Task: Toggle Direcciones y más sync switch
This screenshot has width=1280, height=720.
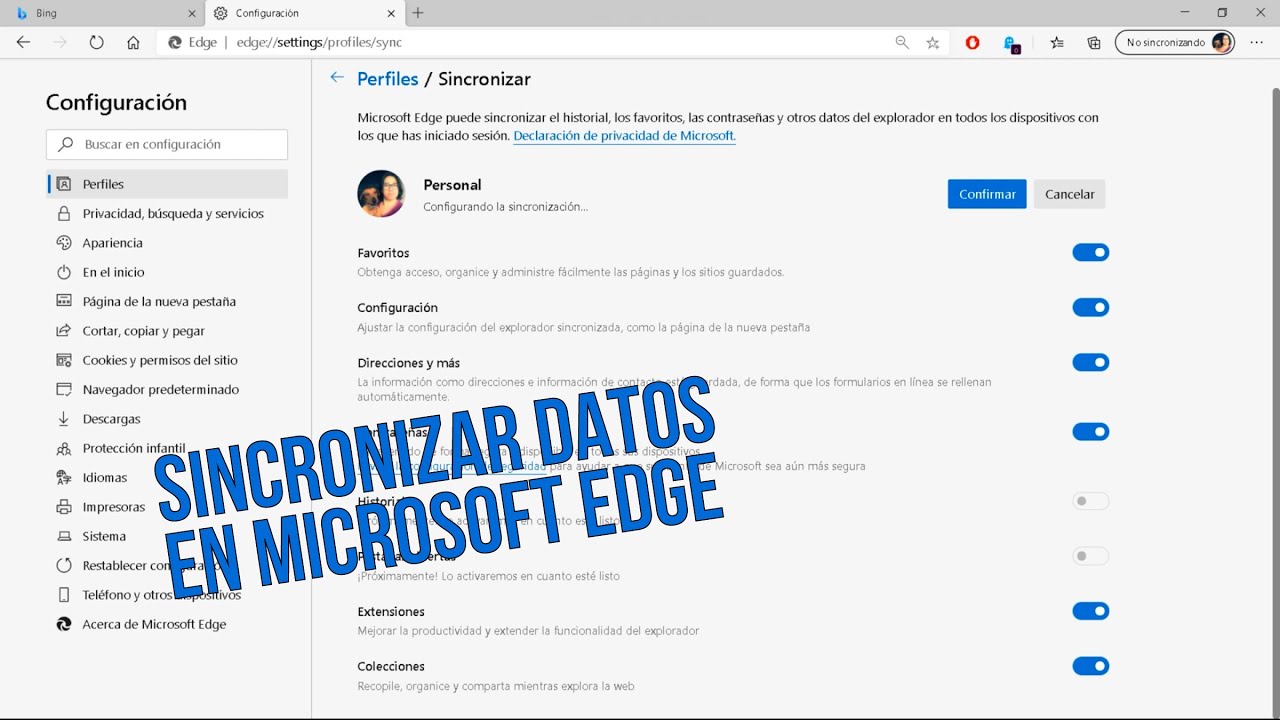Action: coord(1091,362)
